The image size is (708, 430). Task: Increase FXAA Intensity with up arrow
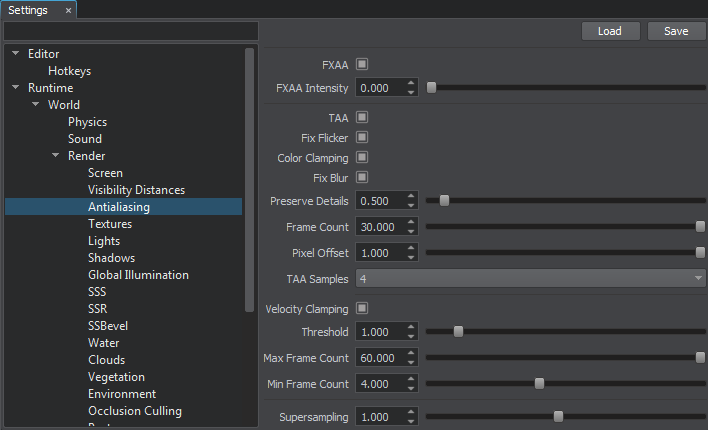point(410,83)
